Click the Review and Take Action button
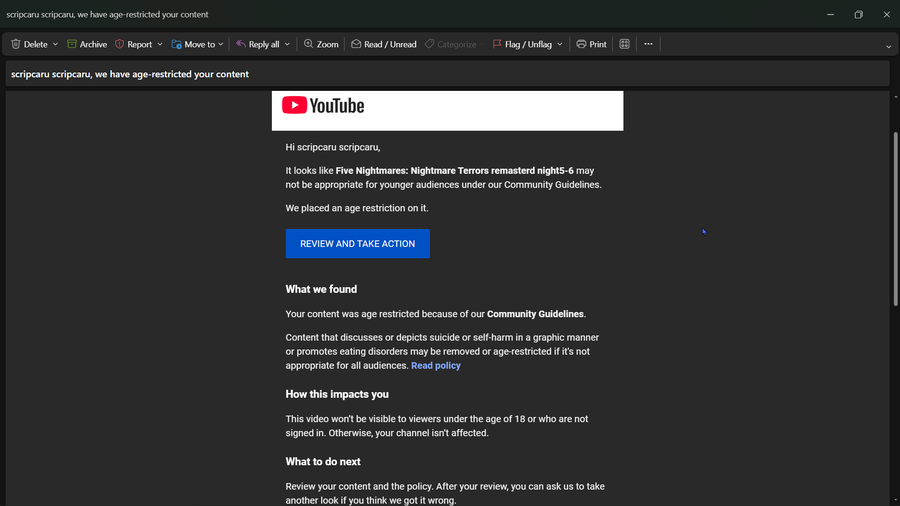 pyautogui.click(x=357, y=244)
